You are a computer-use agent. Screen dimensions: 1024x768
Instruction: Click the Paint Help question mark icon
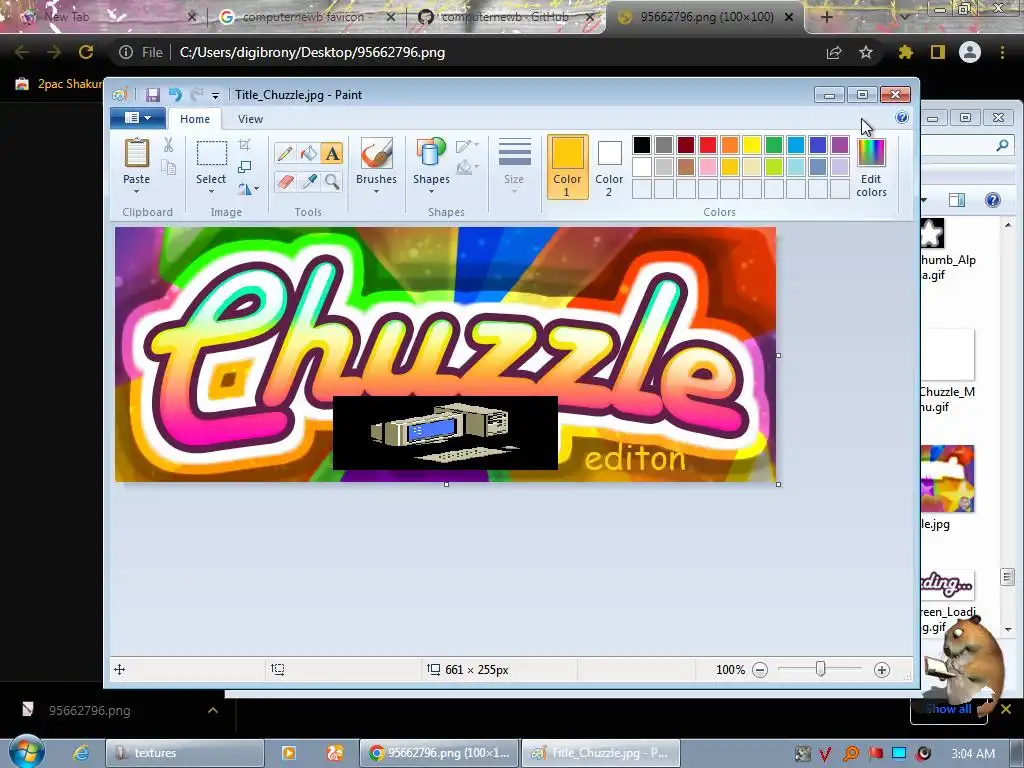pos(902,118)
